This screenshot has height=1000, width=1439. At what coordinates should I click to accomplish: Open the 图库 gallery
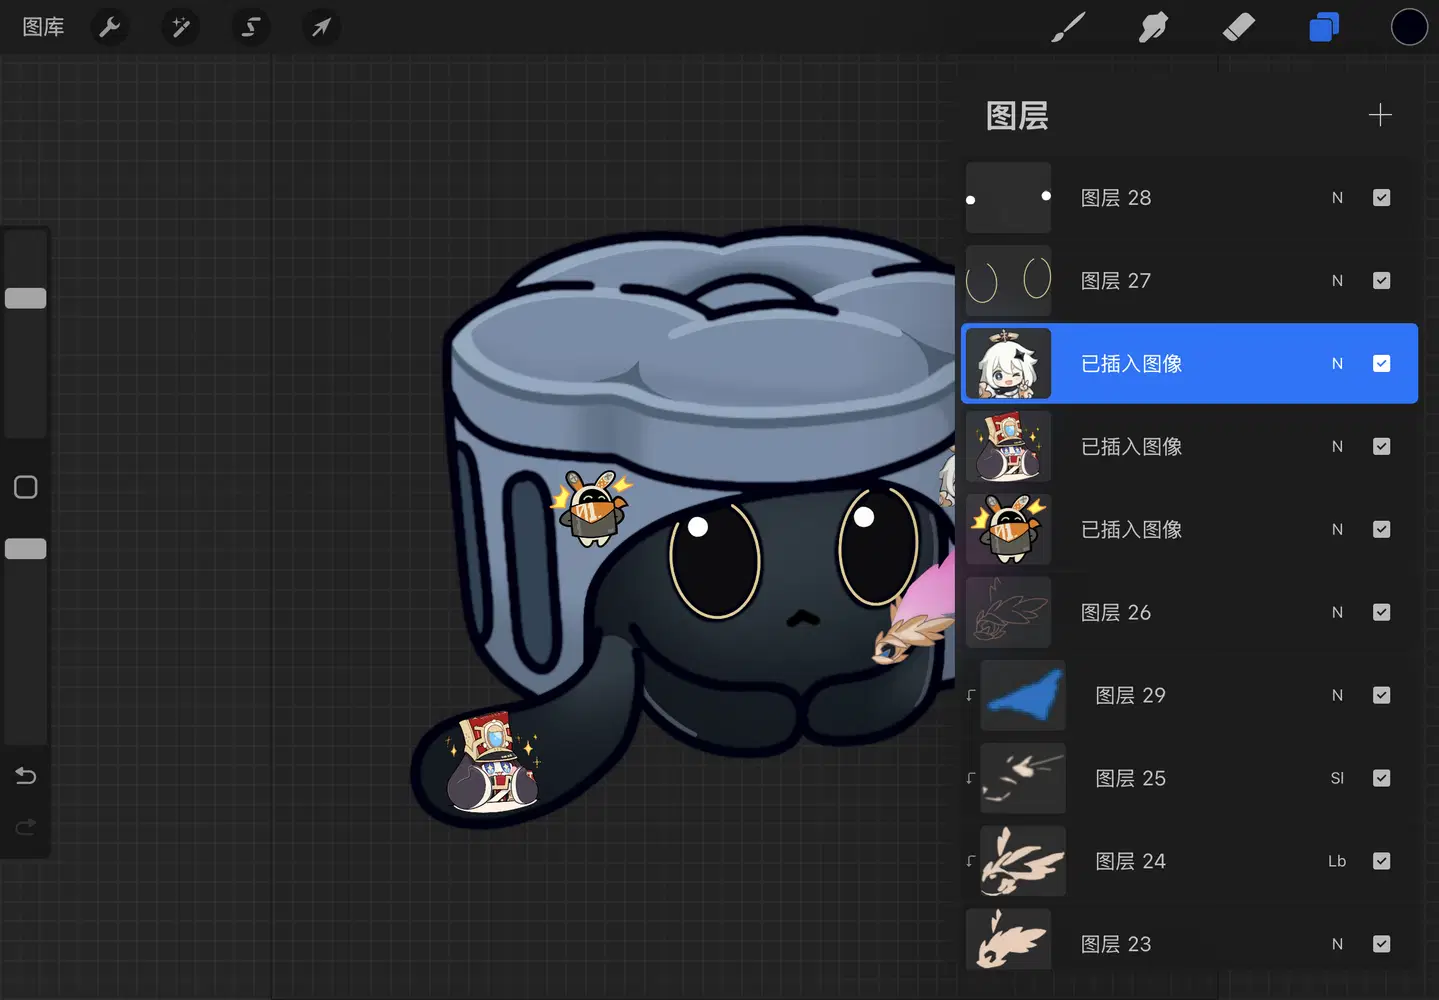coord(43,27)
